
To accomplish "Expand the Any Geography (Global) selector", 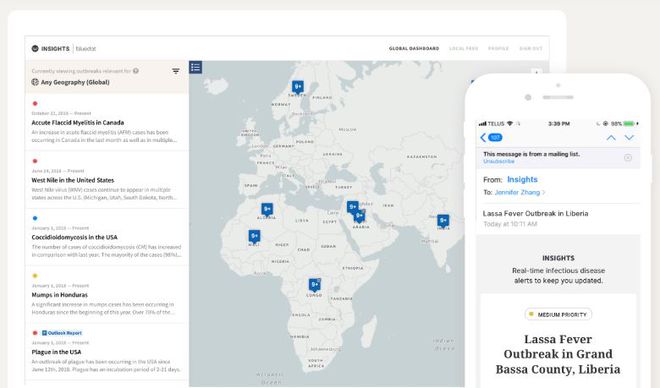I will [71, 82].
